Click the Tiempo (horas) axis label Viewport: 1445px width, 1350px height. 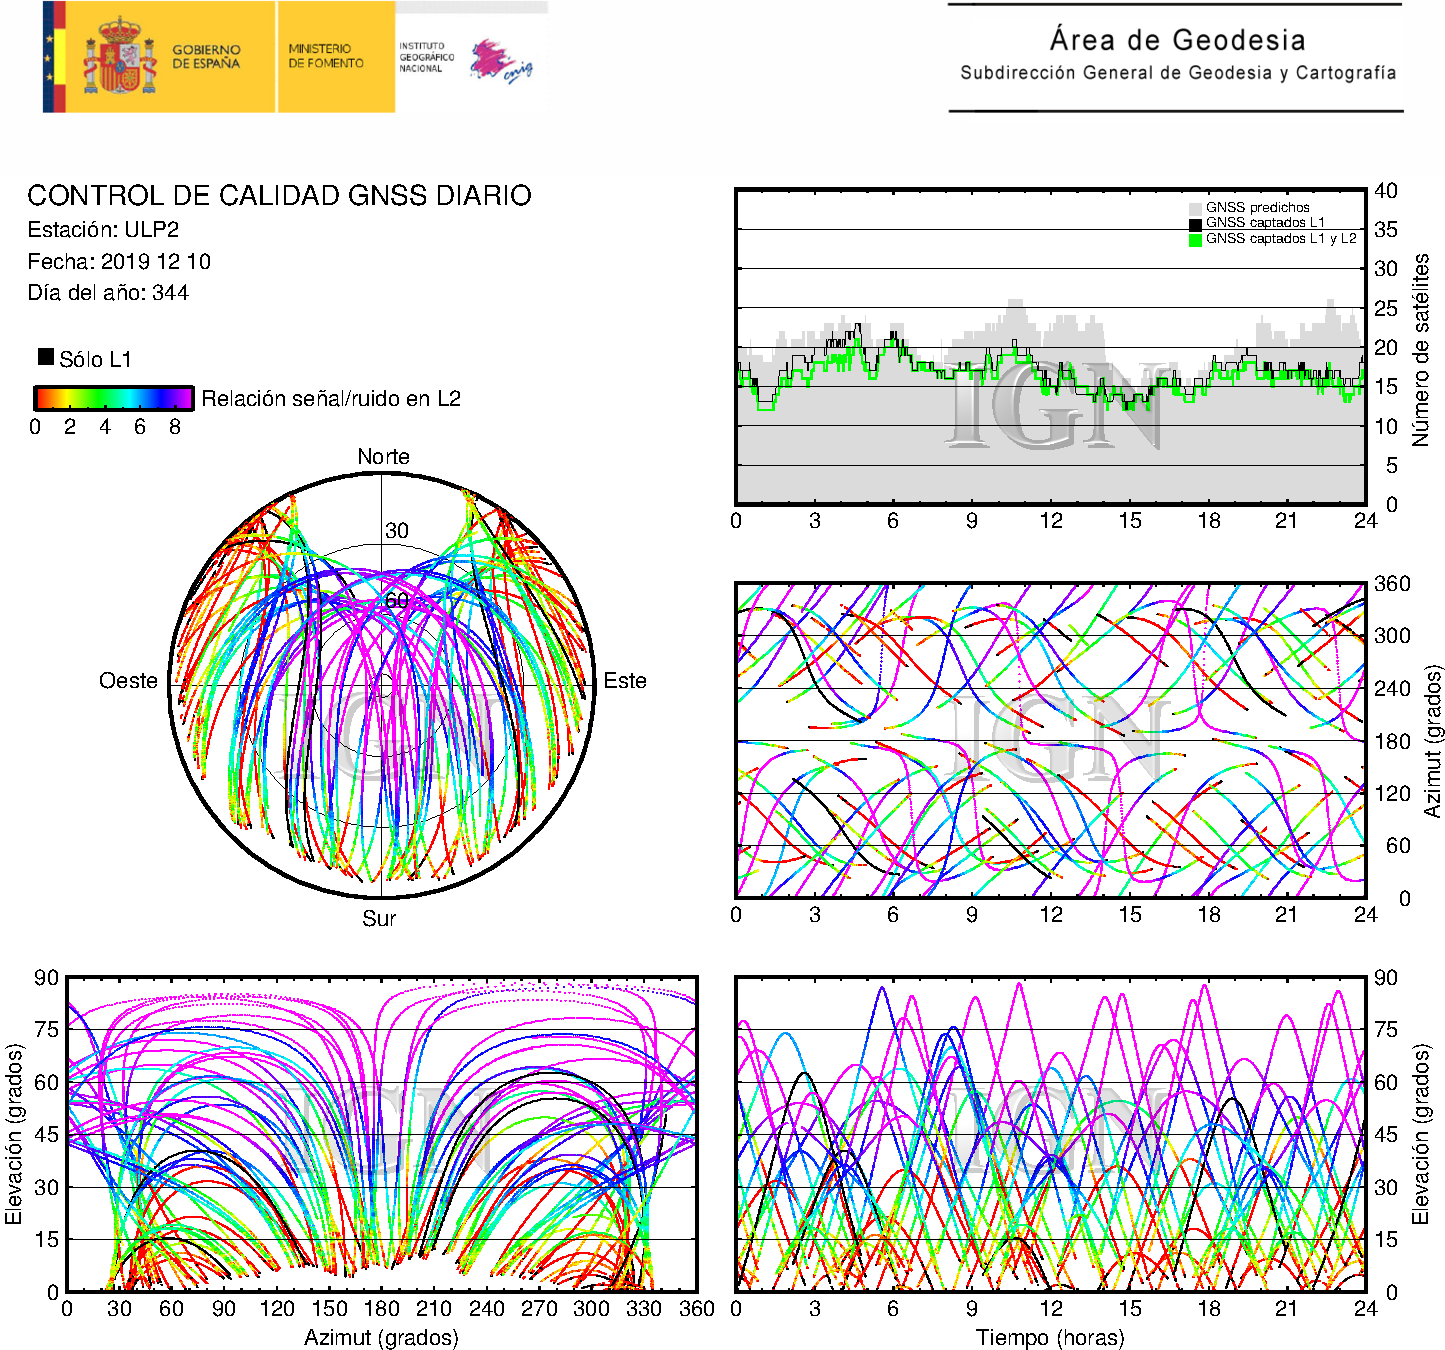pos(1049,1337)
